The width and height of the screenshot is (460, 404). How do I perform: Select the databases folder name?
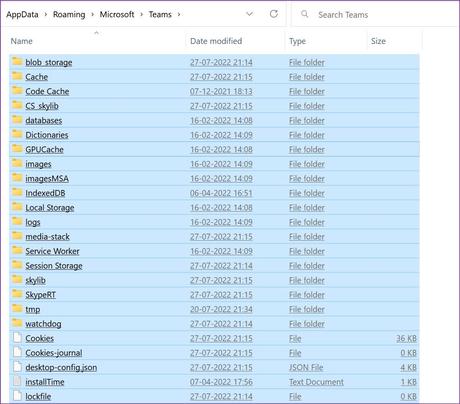pyautogui.click(x=44, y=120)
